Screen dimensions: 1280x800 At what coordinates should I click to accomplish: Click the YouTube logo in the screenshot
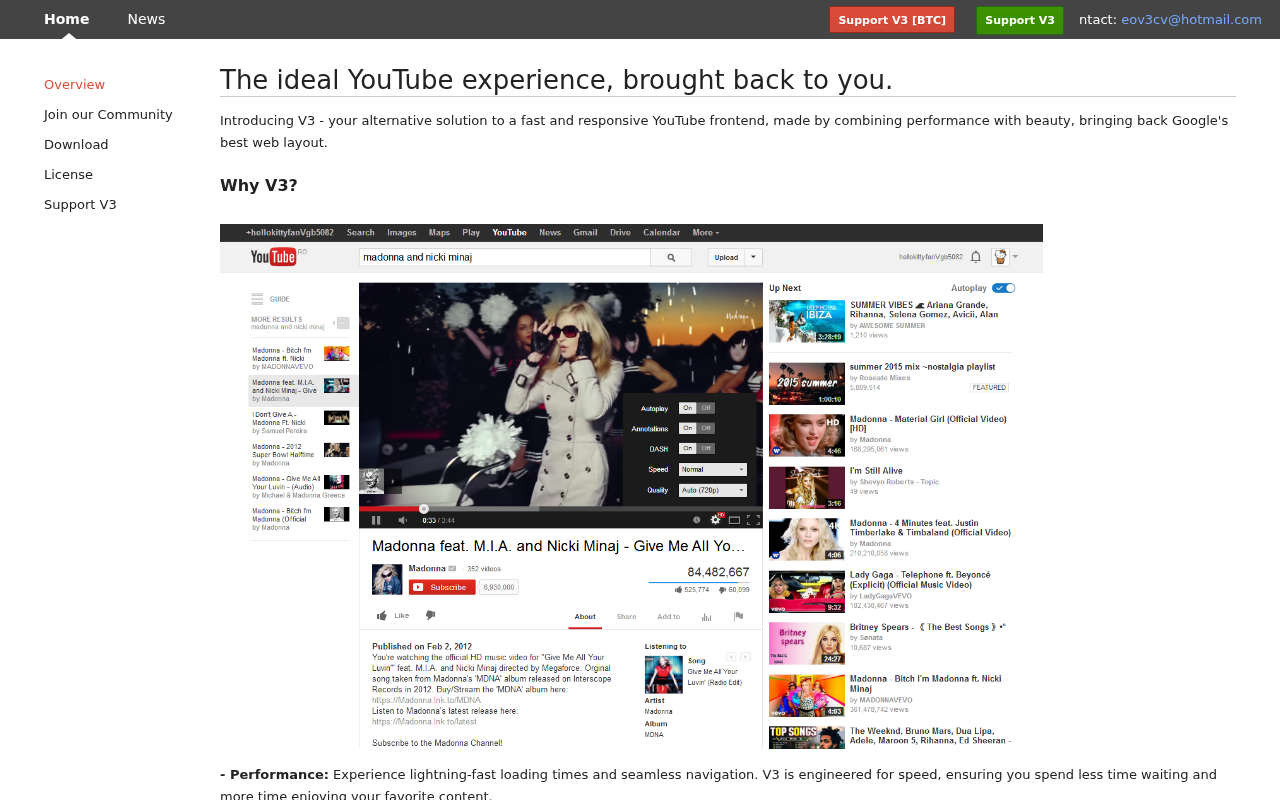[273, 257]
